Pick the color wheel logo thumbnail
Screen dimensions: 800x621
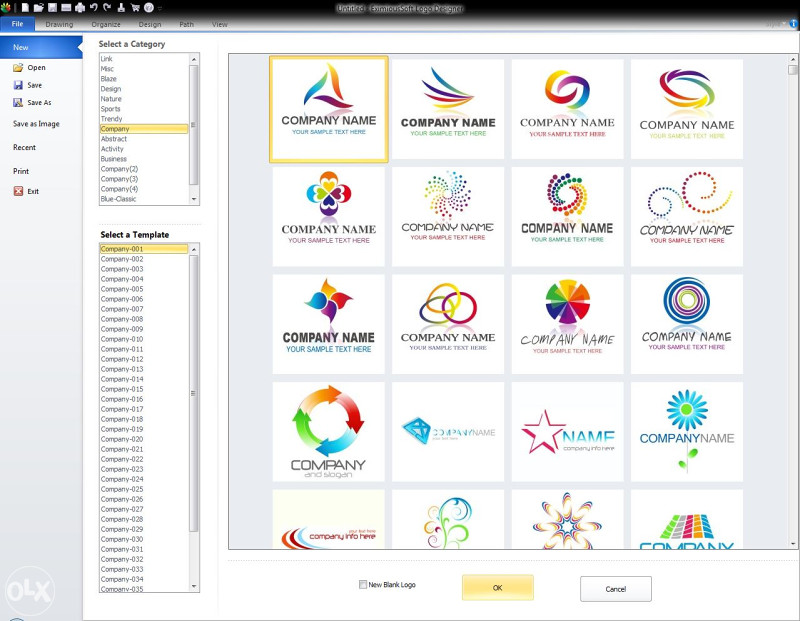567,324
